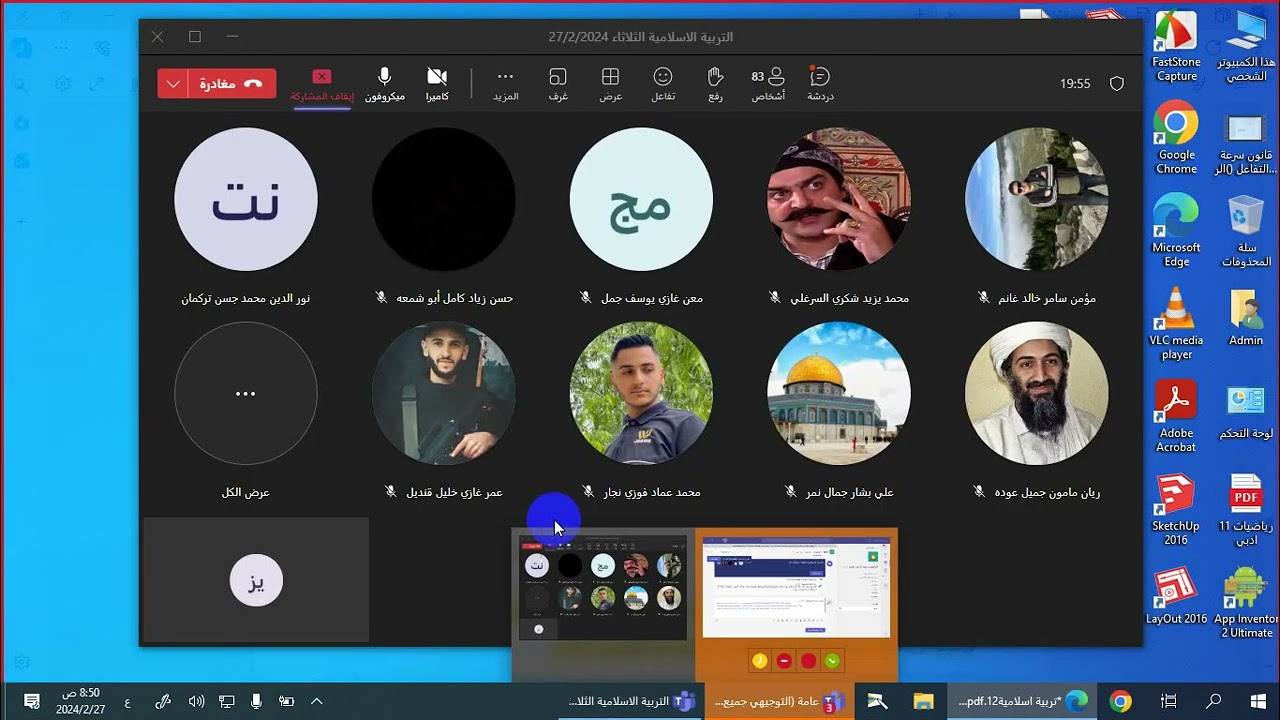This screenshot has height=720, width=1280.
Task: Switch to the Edge PDF tab تربية اسلامية12.pdf in the taskbar
Action: (x=1020, y=701)
